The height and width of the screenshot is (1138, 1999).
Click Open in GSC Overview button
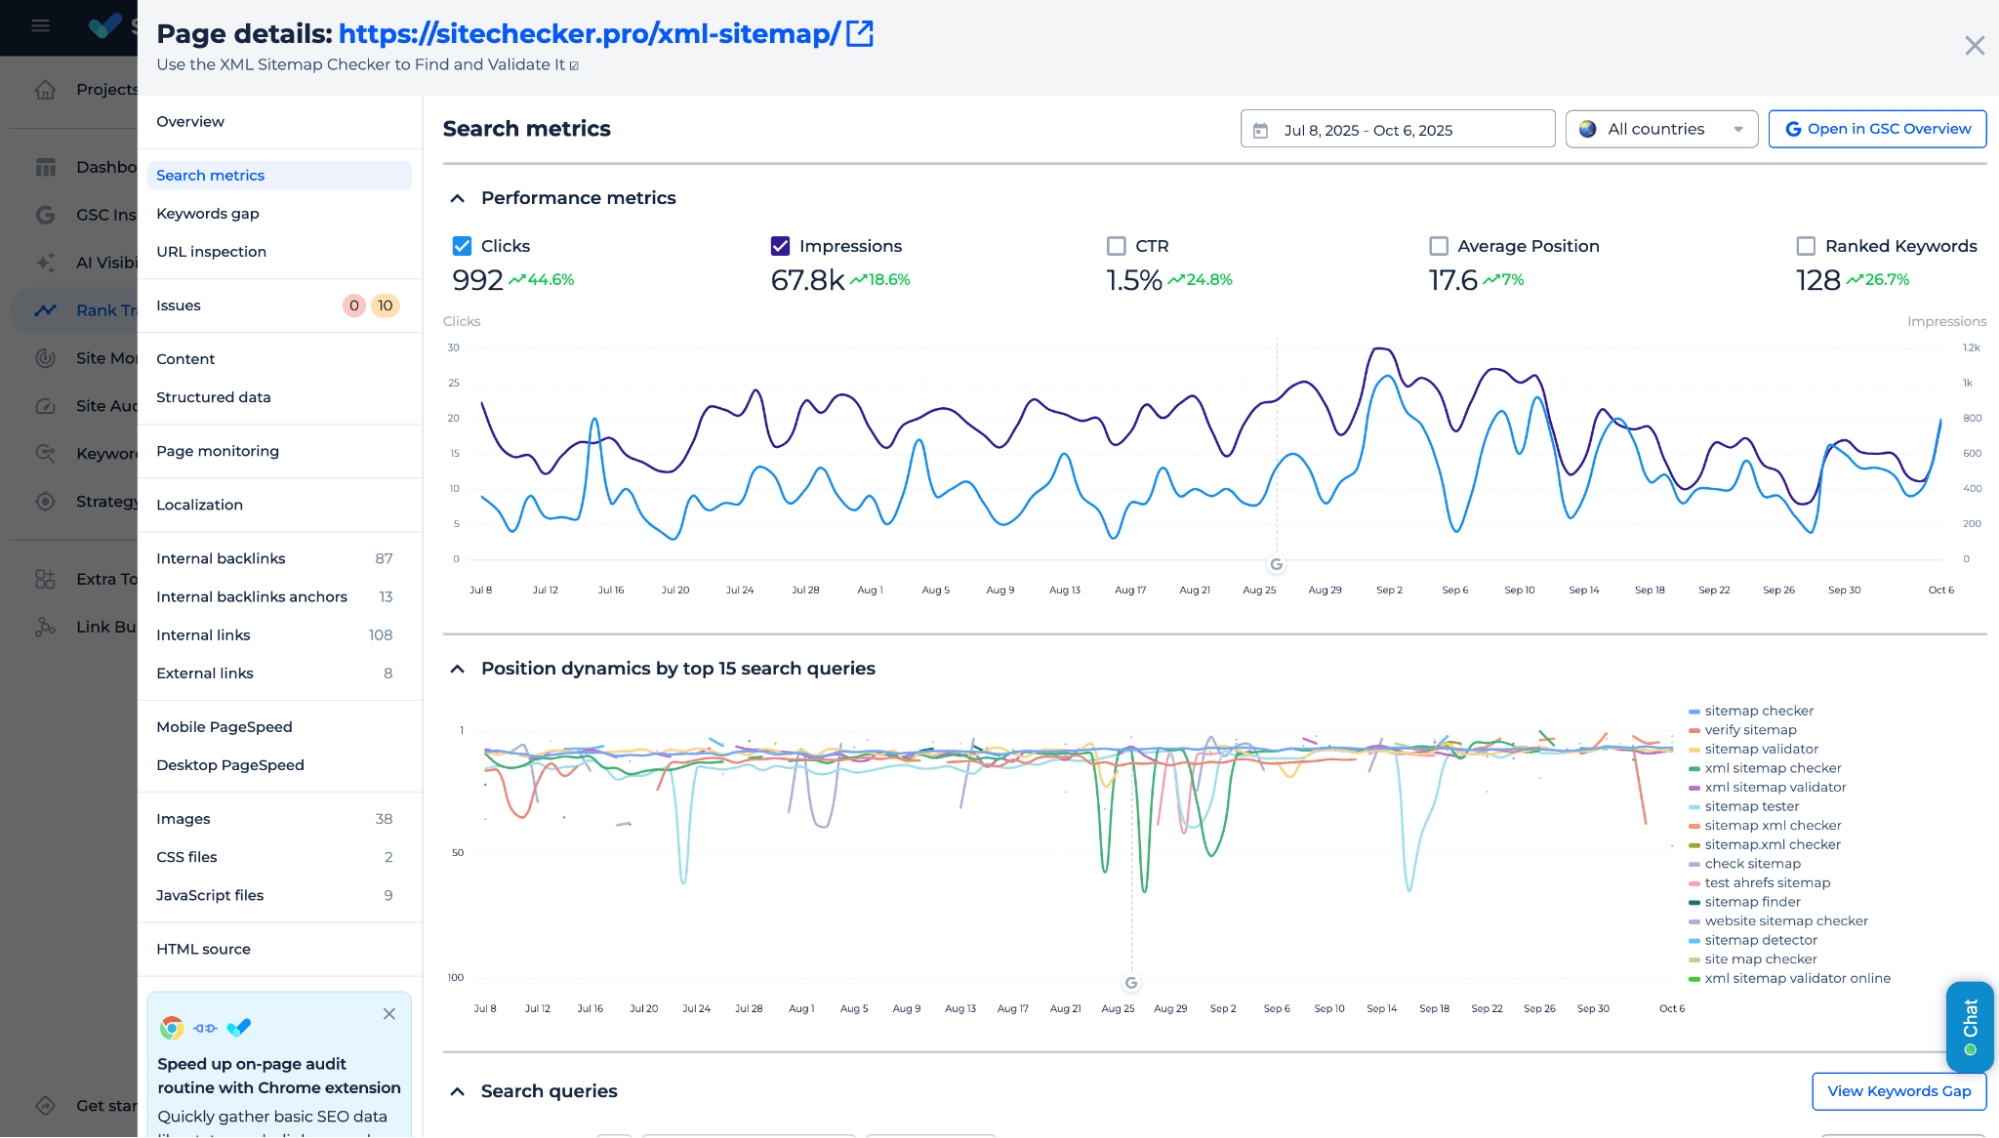point(1876,129)
